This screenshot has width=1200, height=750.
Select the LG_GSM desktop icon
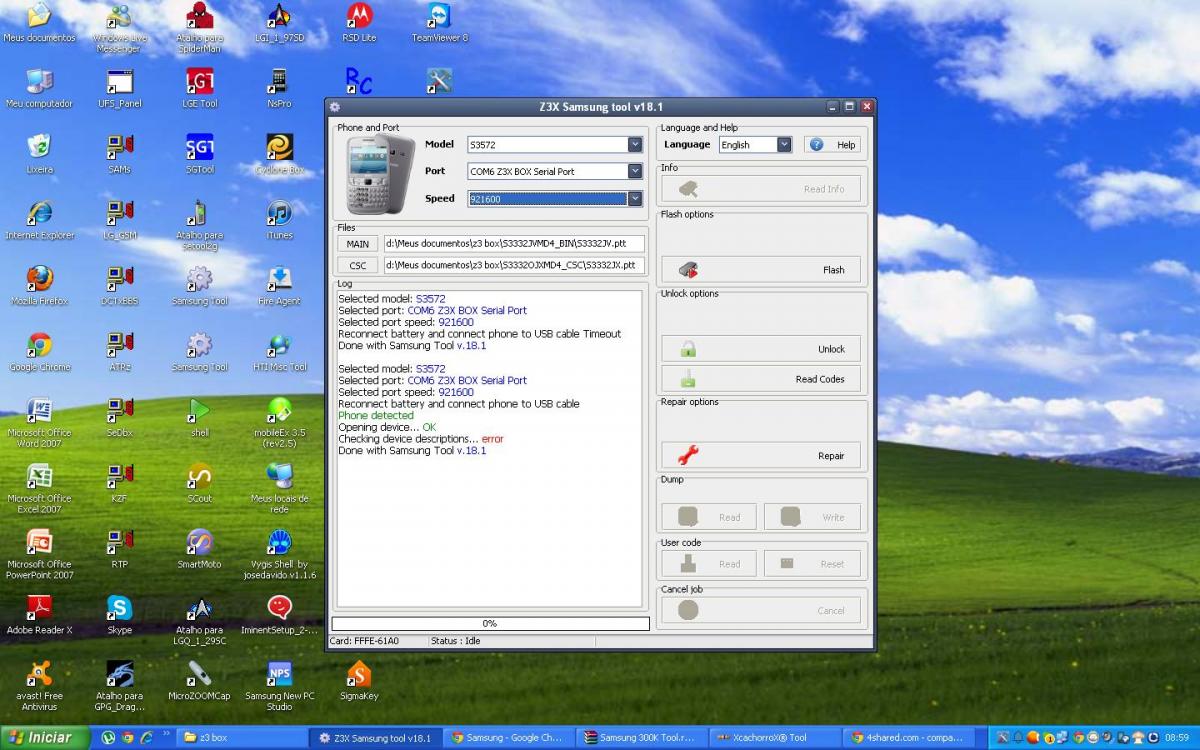pos(119,221)
